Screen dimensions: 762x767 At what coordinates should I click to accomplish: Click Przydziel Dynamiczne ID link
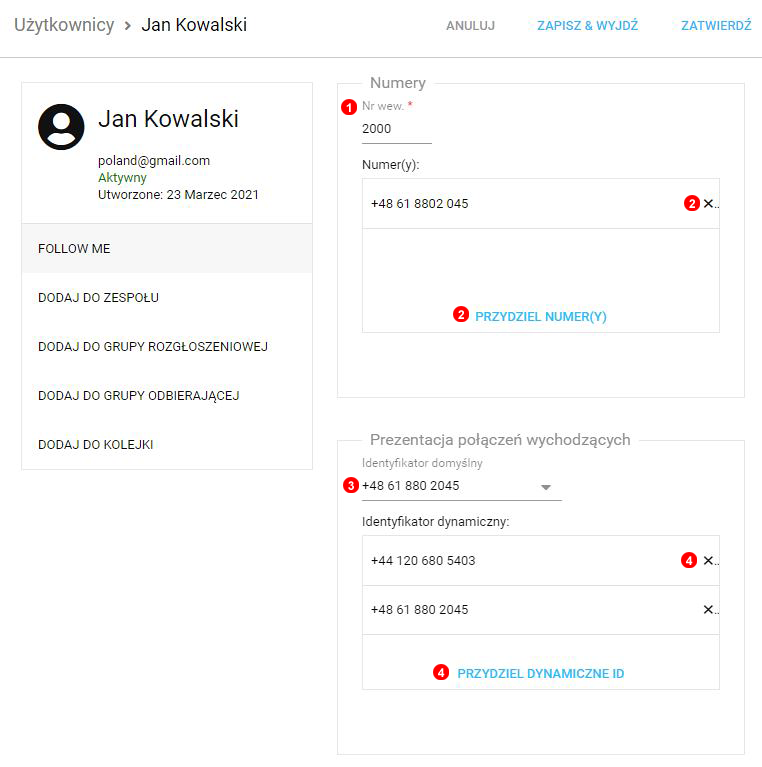540,674
